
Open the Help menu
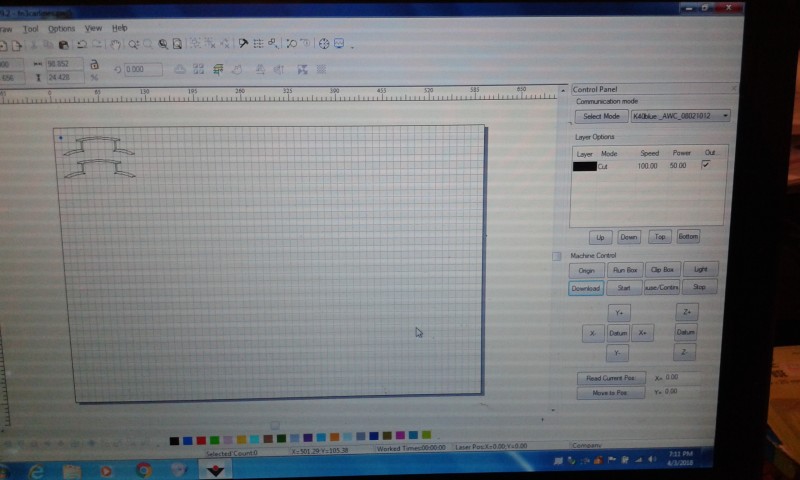coord(120,28)
